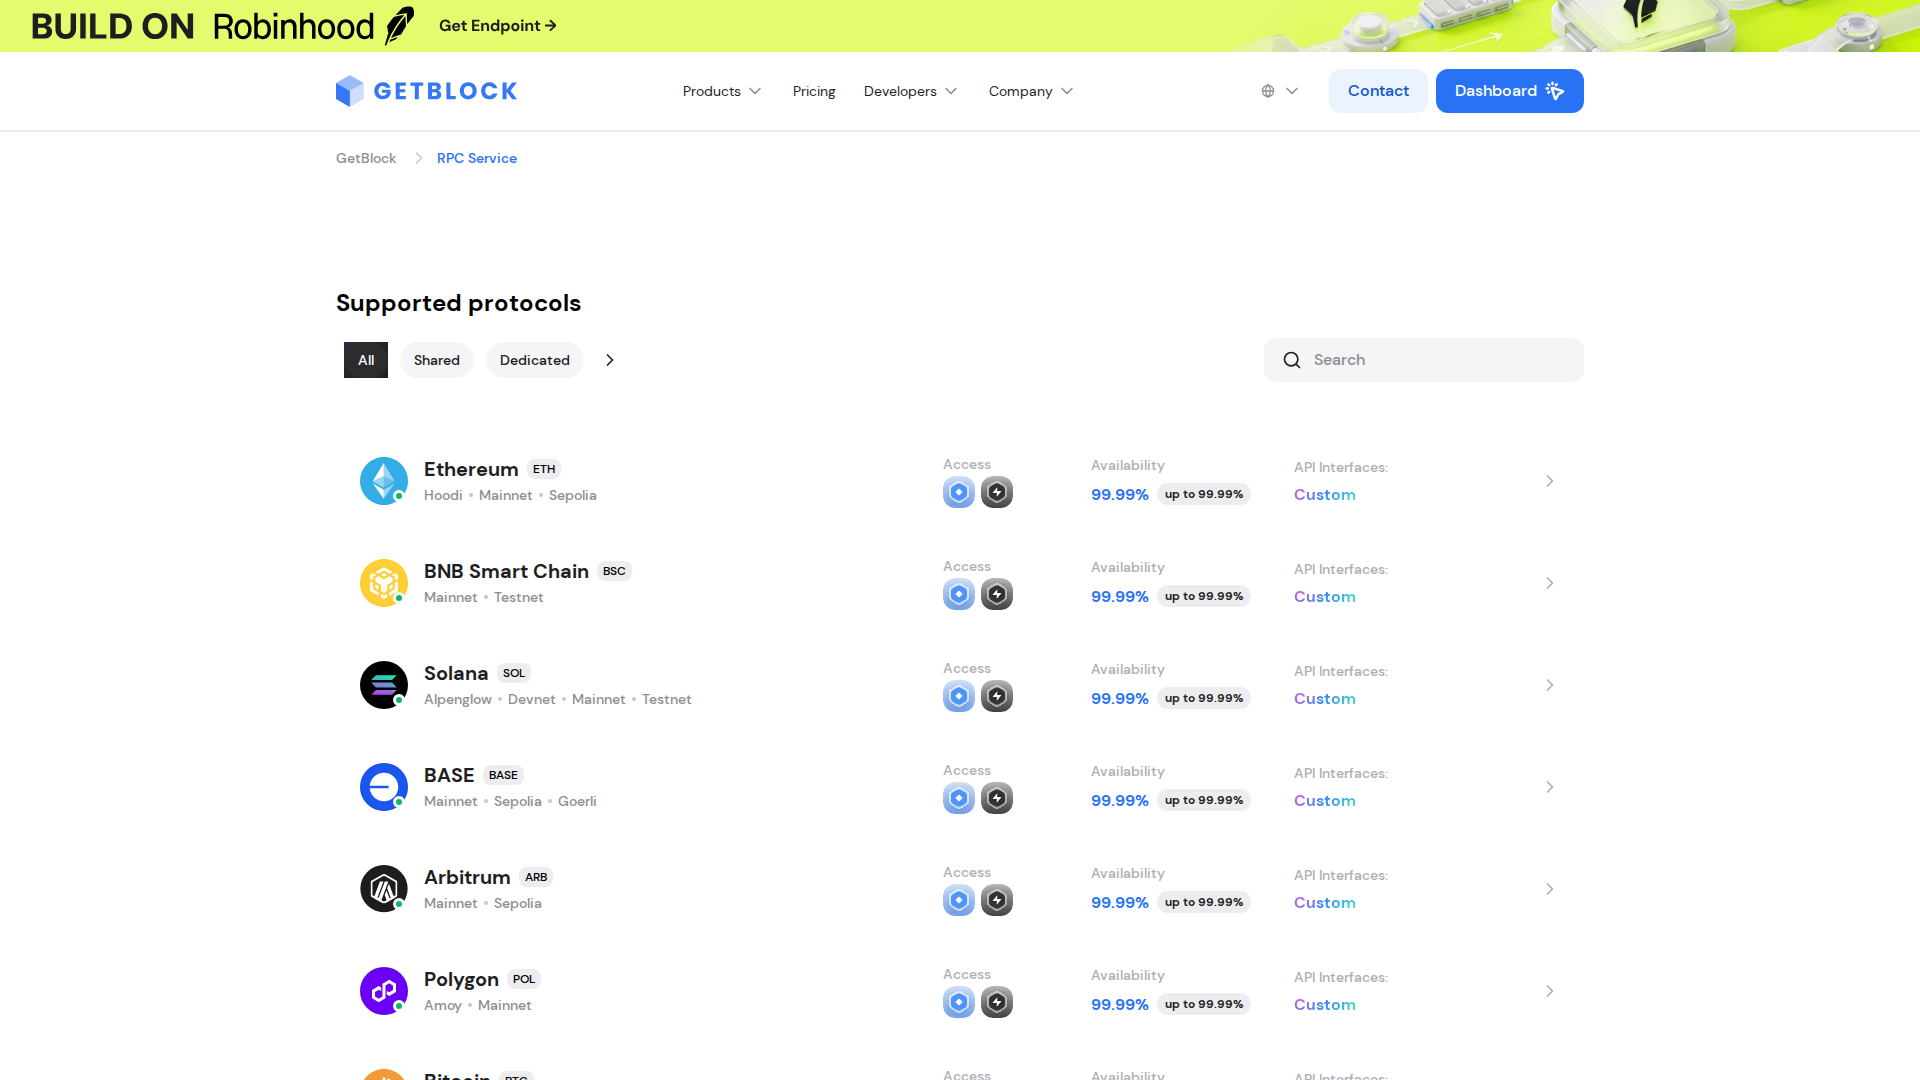Click the Custom API link for Arbitrum
Viewport: 1920px width, 1080px height.
pyautogui.click(x=1325, y=903)
